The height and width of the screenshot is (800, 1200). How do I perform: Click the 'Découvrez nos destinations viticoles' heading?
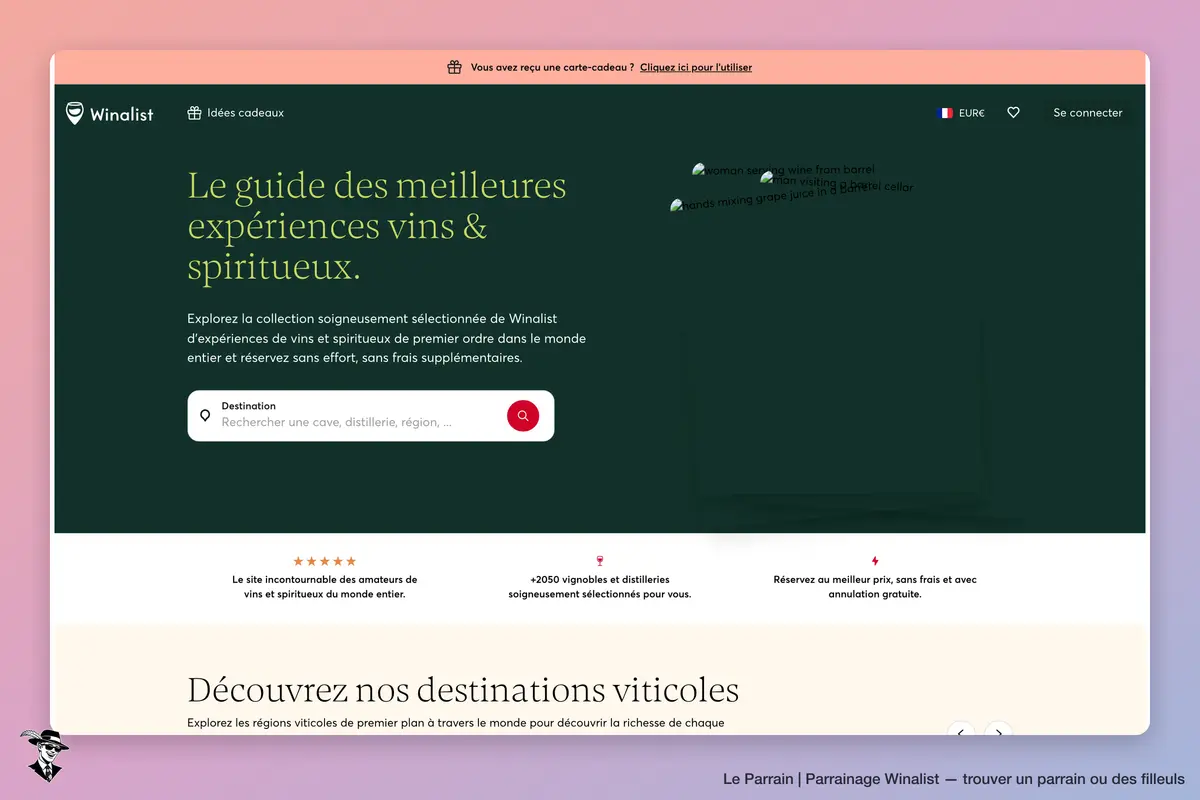coord(463,690)
